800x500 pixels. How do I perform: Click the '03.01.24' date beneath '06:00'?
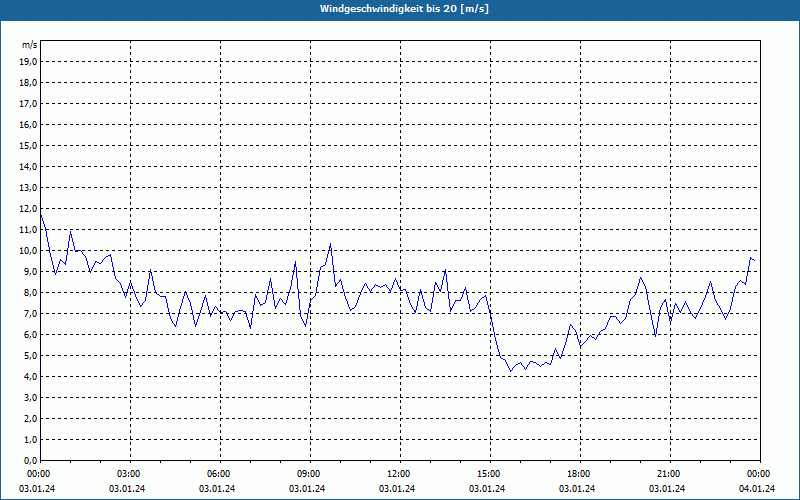217,488
